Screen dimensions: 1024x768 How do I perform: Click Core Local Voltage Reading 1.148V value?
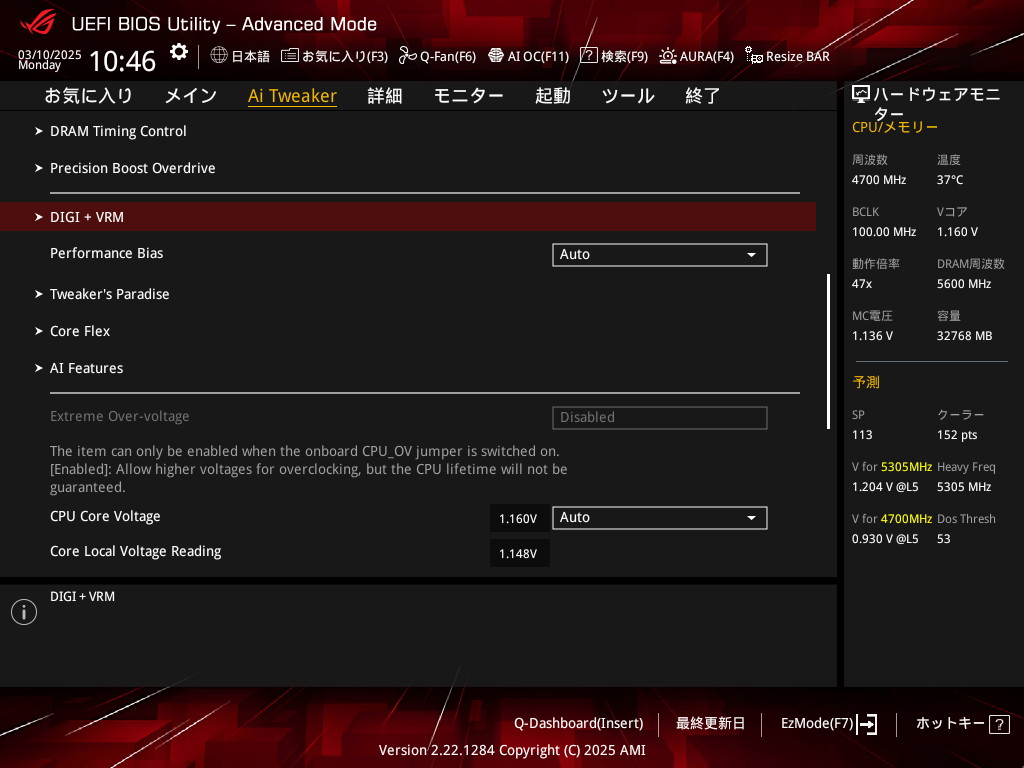[x=519, y=554]
